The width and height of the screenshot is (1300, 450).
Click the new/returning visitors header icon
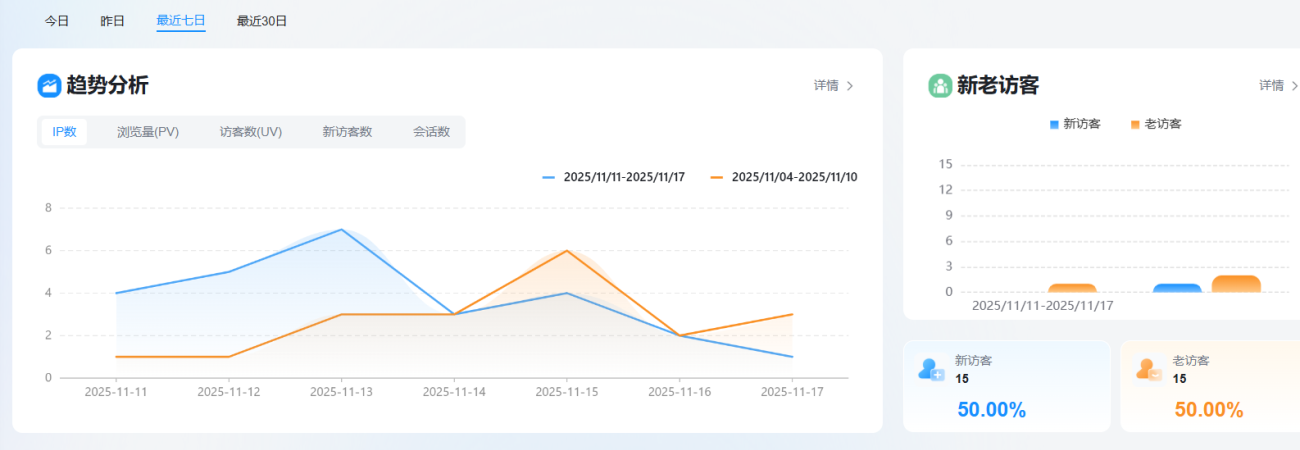(x=940, y=86)
